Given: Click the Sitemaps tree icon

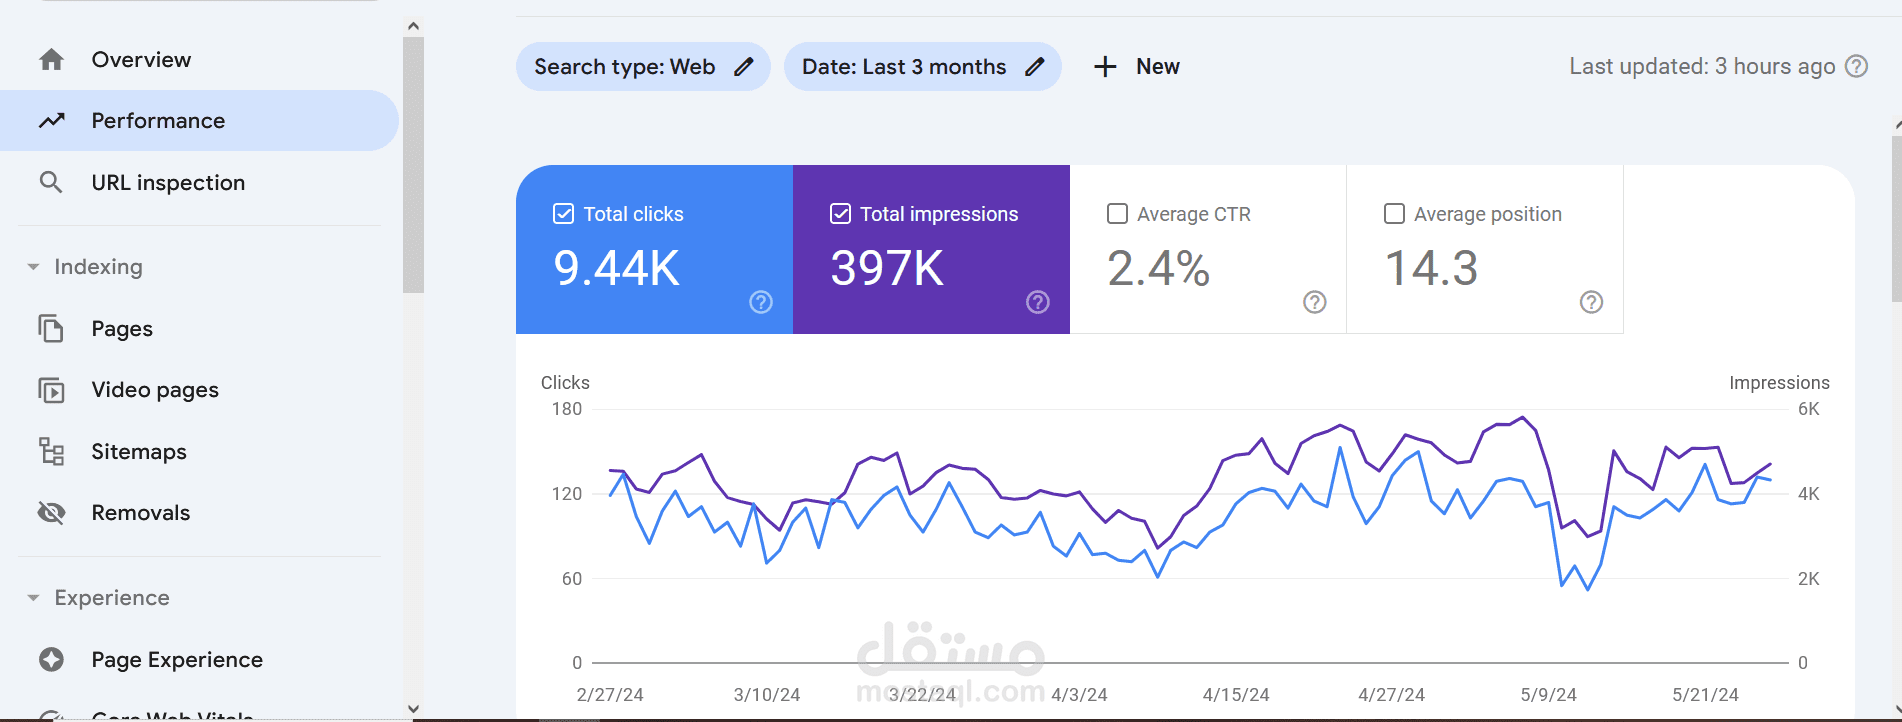Looking at the screenshot, I should [51, 451].
